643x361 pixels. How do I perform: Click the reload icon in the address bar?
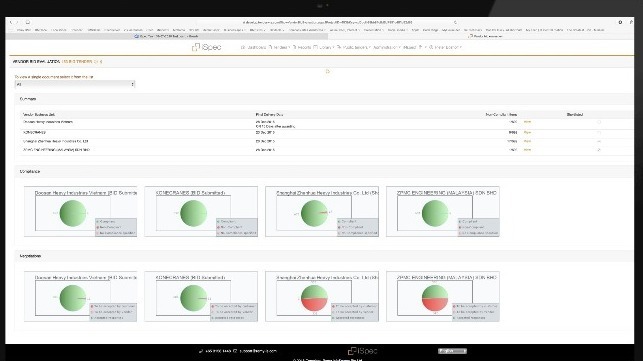pyautogui.click(x=455, y=22)
